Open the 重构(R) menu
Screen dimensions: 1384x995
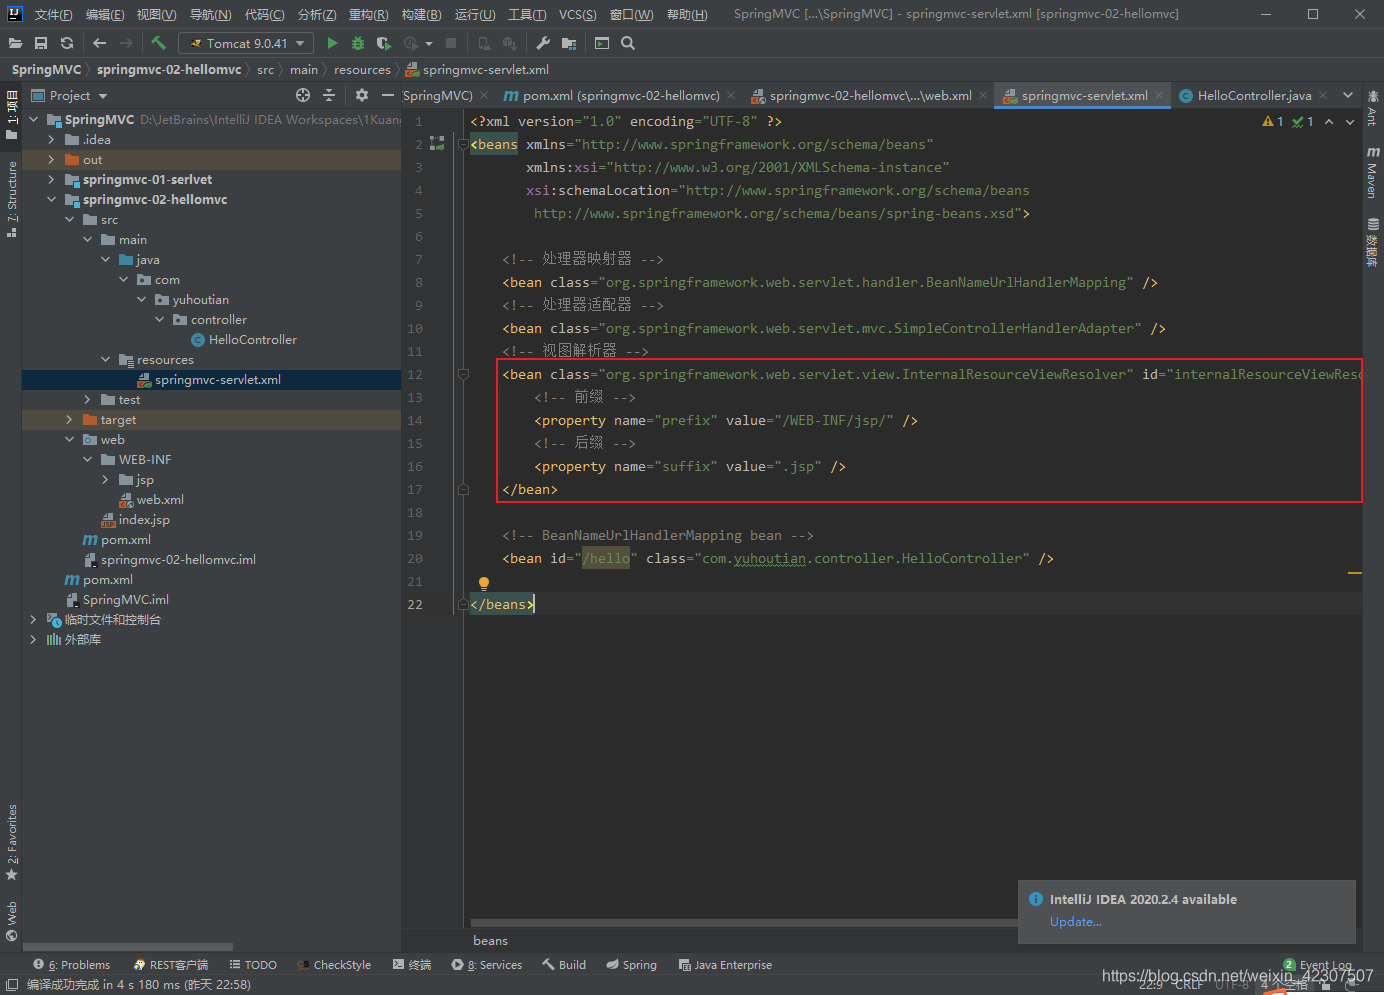pyautogui.click(x=368, y=14)
